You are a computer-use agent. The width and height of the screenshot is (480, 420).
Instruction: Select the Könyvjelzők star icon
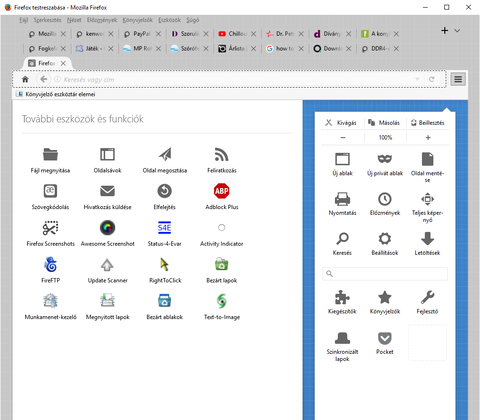(x=385, y=297)
